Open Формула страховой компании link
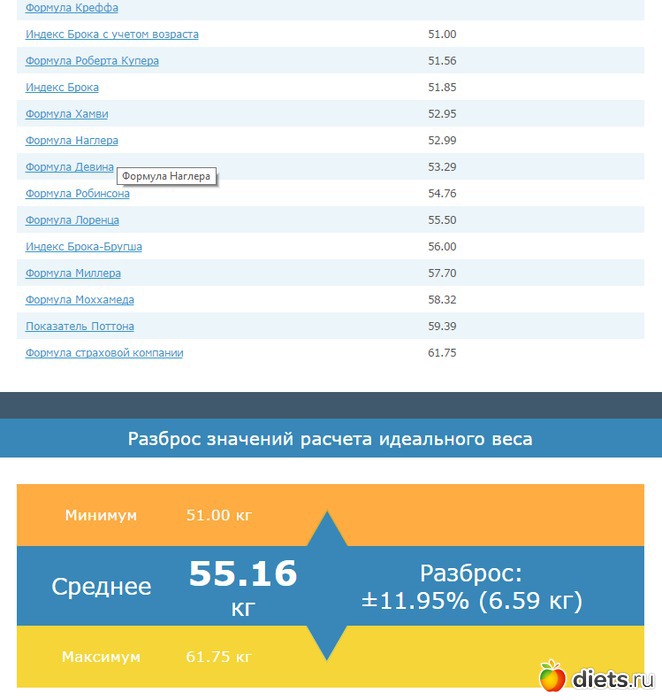The image size is (662, 700). pyautogui.click(x=104, y=353)
